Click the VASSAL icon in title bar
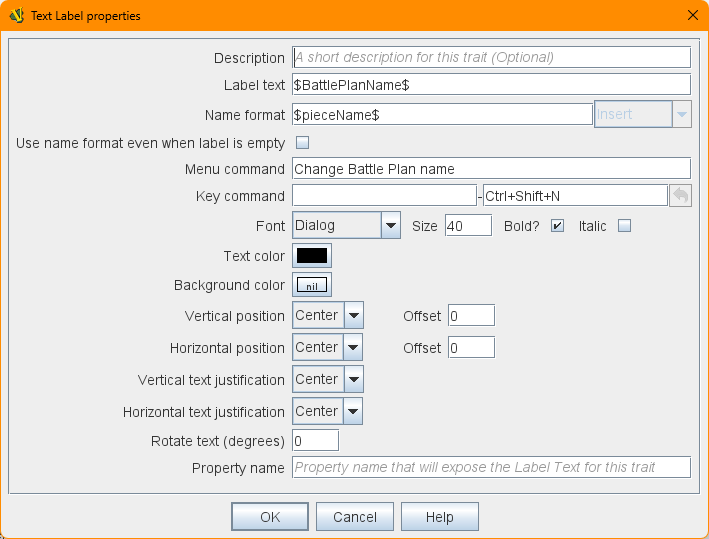The width and height of the screenshot is (709, 539). click(17, 15)
